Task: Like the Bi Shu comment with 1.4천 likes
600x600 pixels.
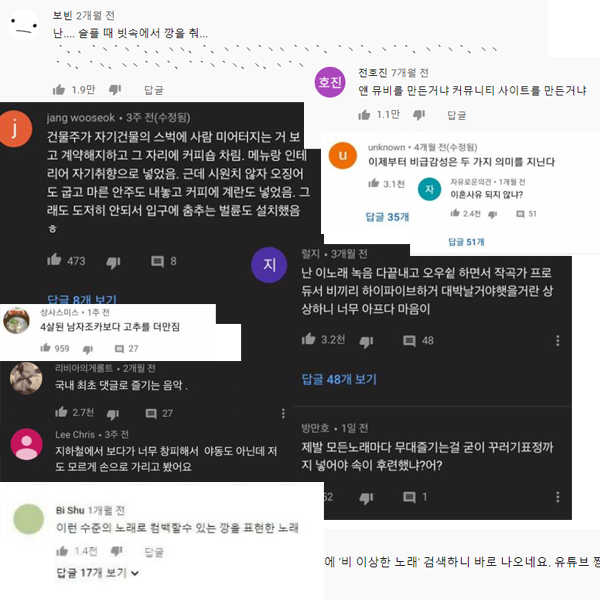Action: tap(62, 551)
